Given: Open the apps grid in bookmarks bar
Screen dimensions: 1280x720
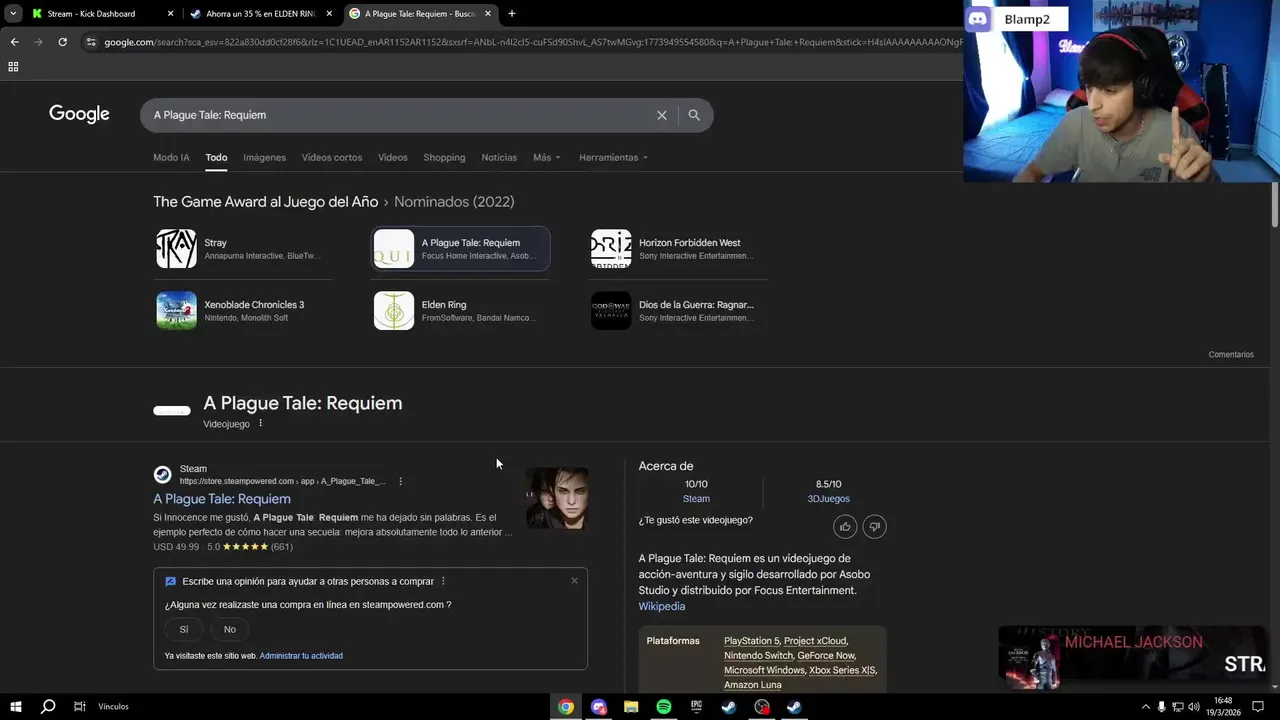Looking at the screenshot, I should point(13,67).
